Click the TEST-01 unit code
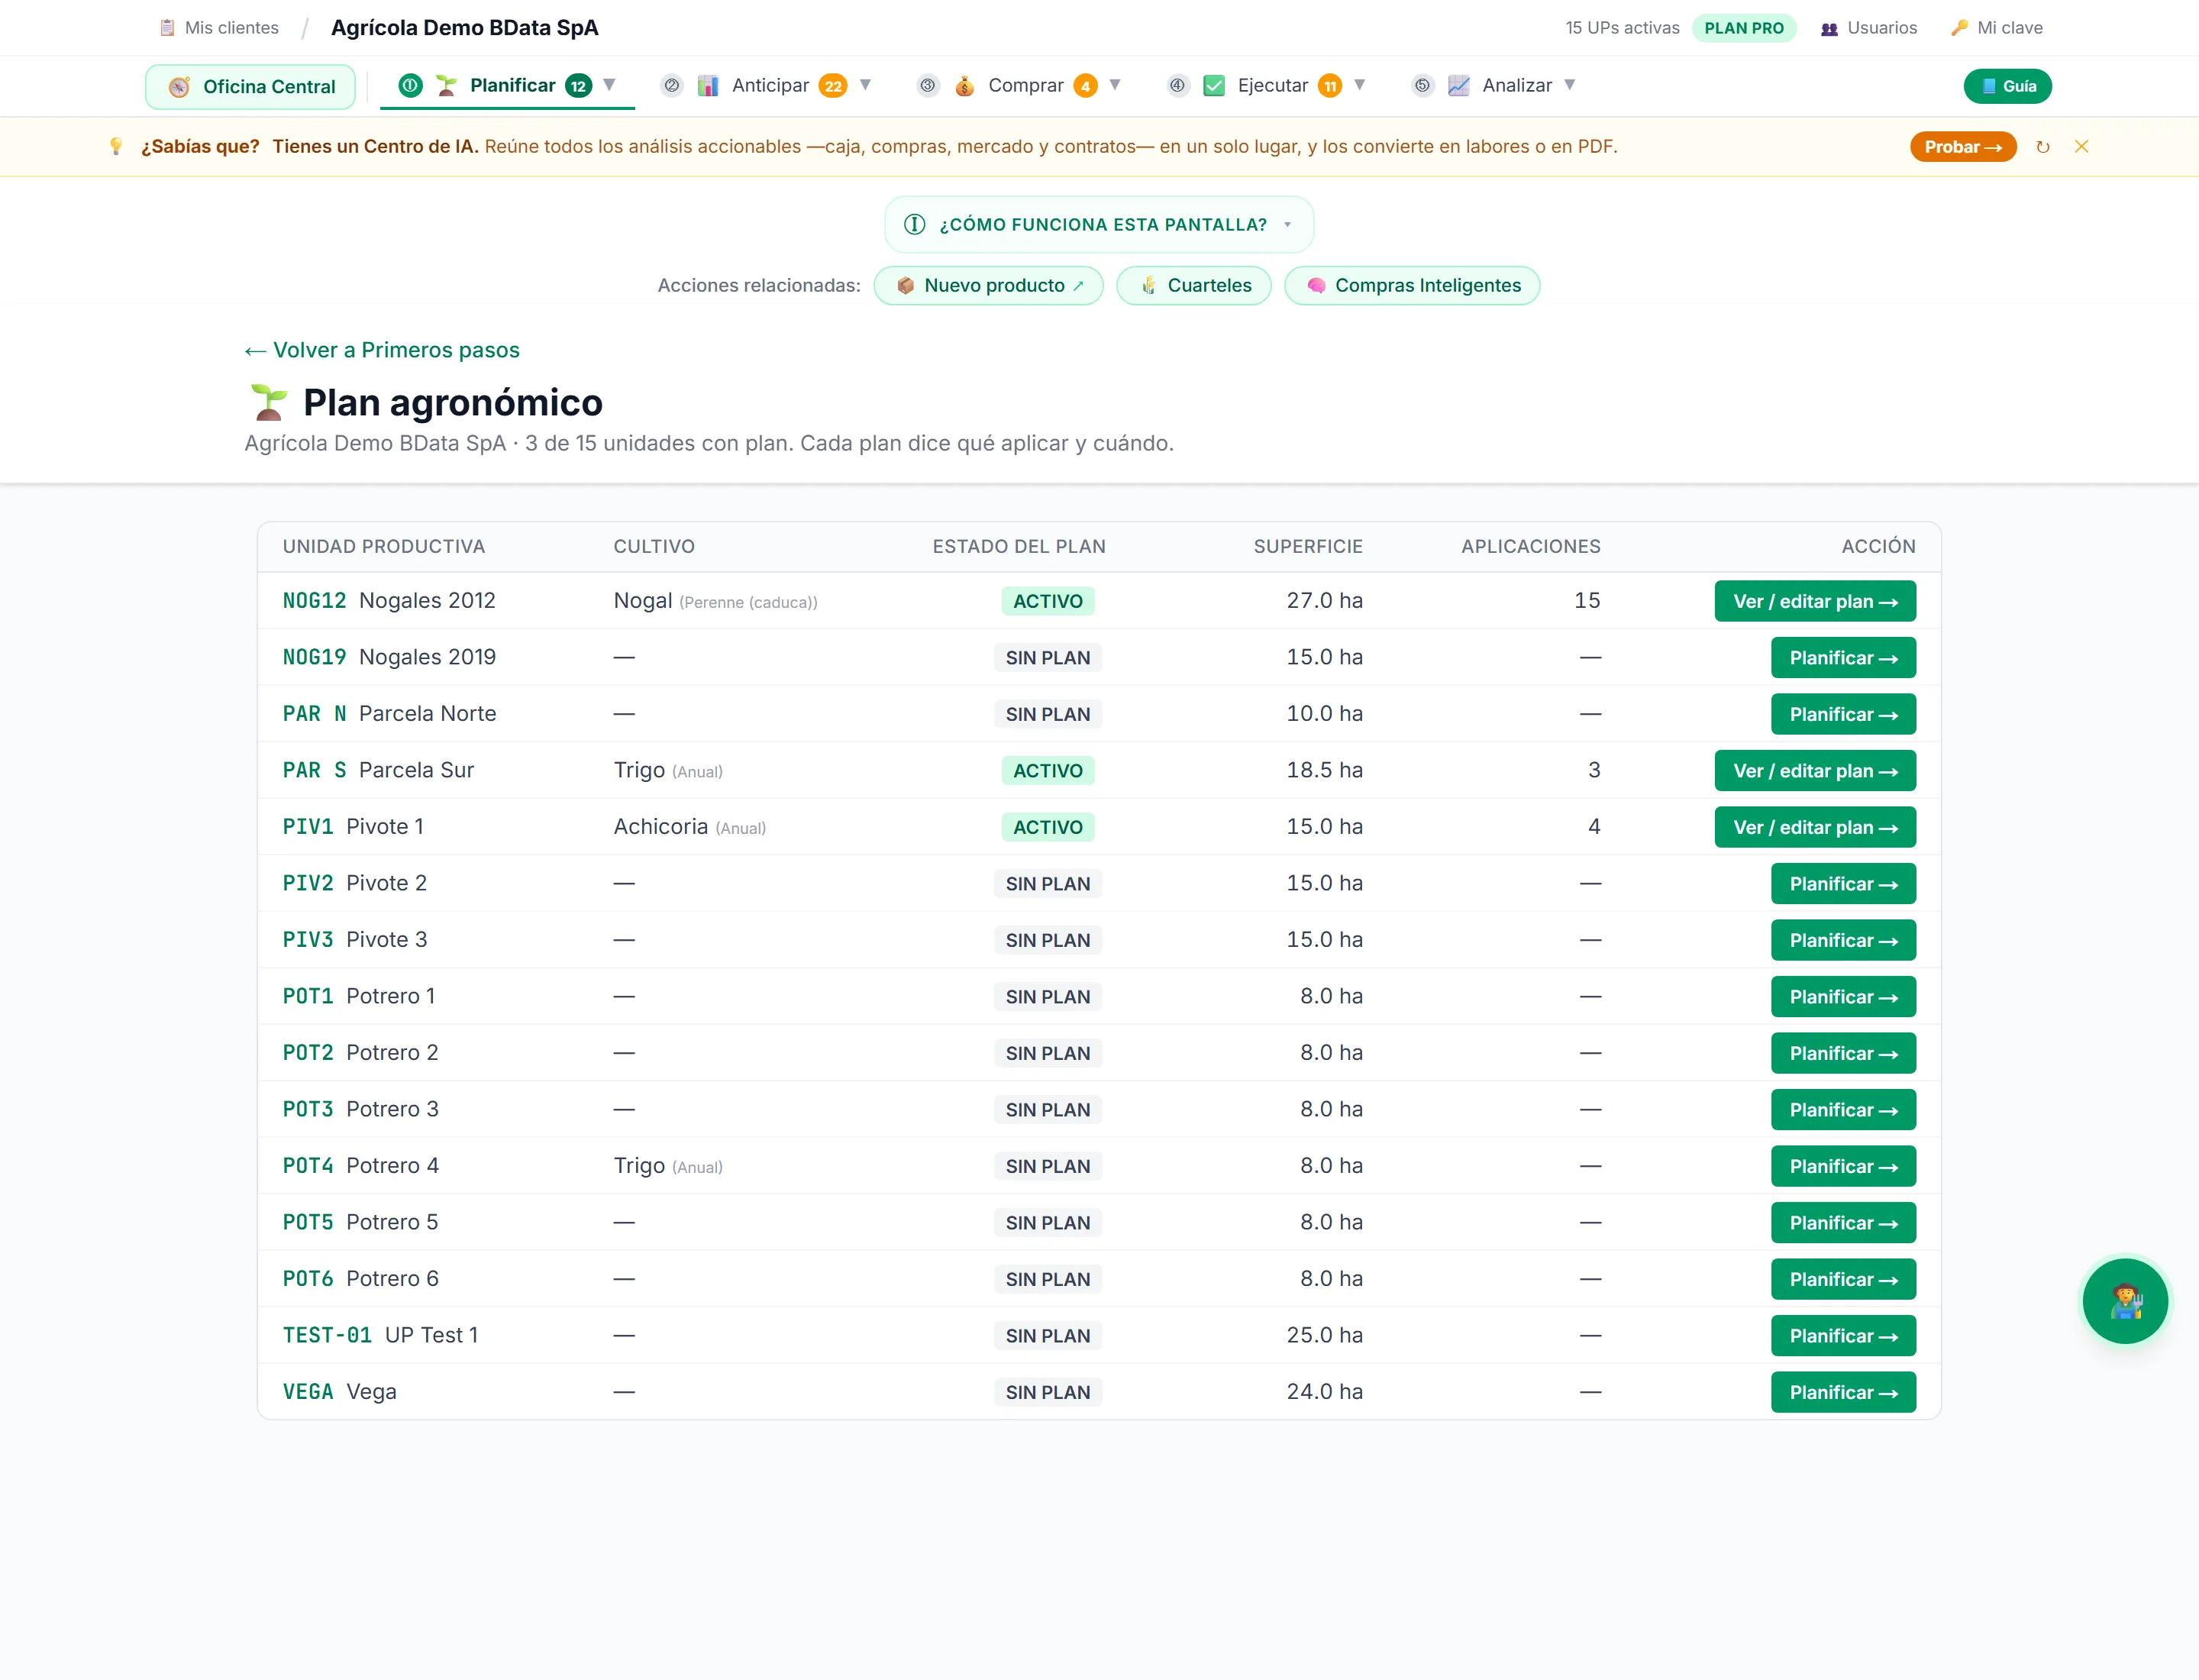 (327, 1336)
